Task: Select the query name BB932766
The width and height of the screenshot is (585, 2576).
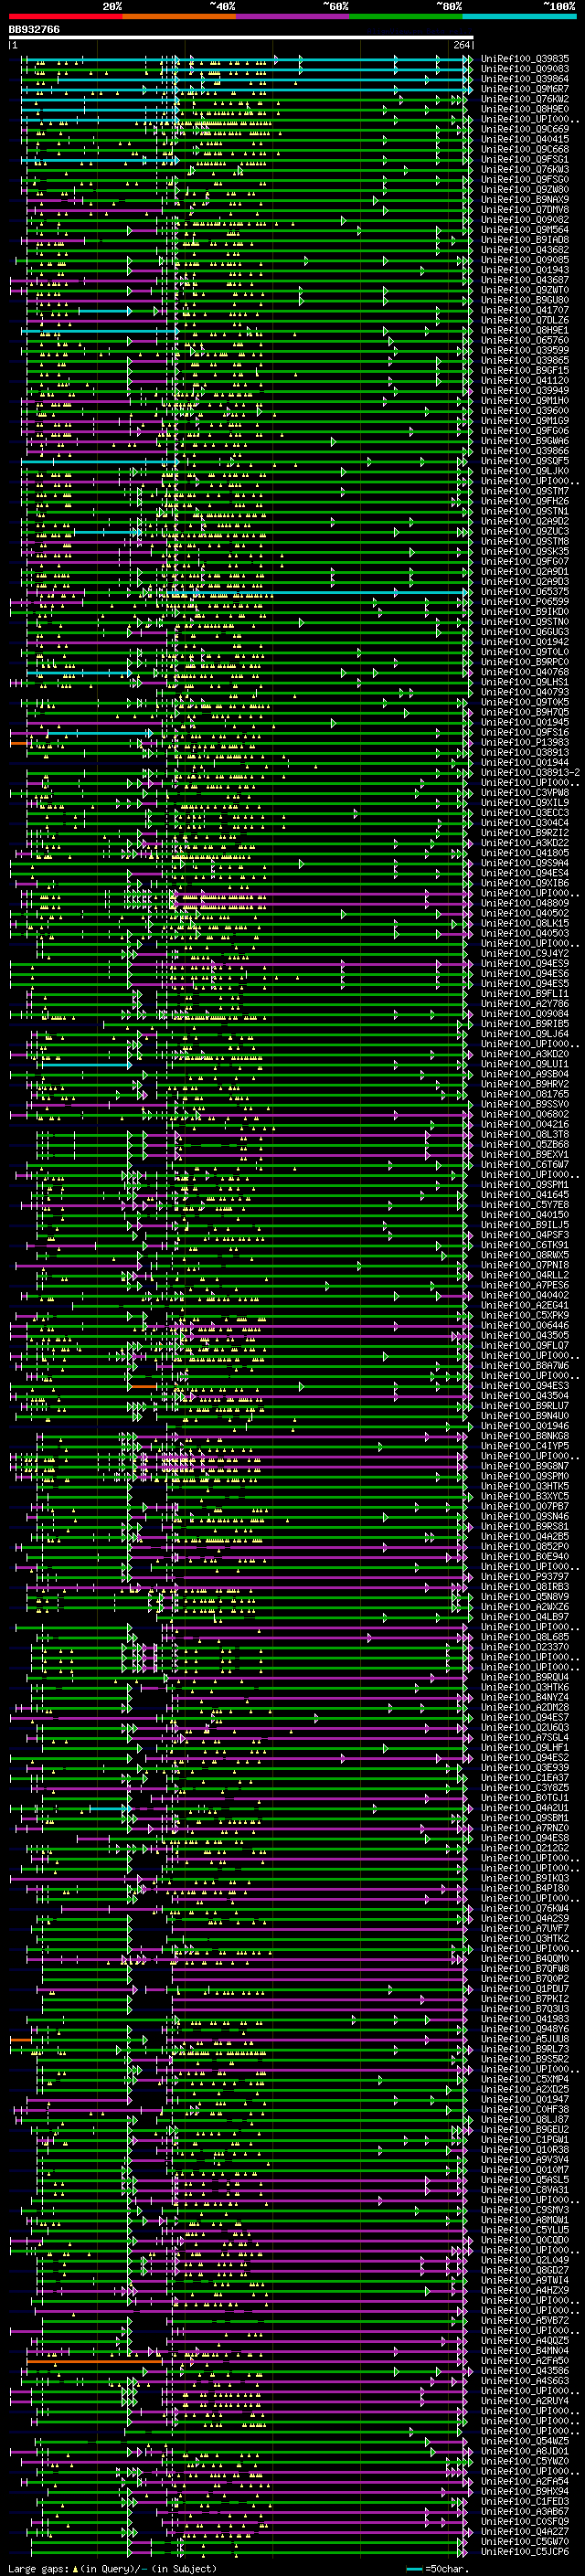Action: pyautogui.click(x=34, y=30)
